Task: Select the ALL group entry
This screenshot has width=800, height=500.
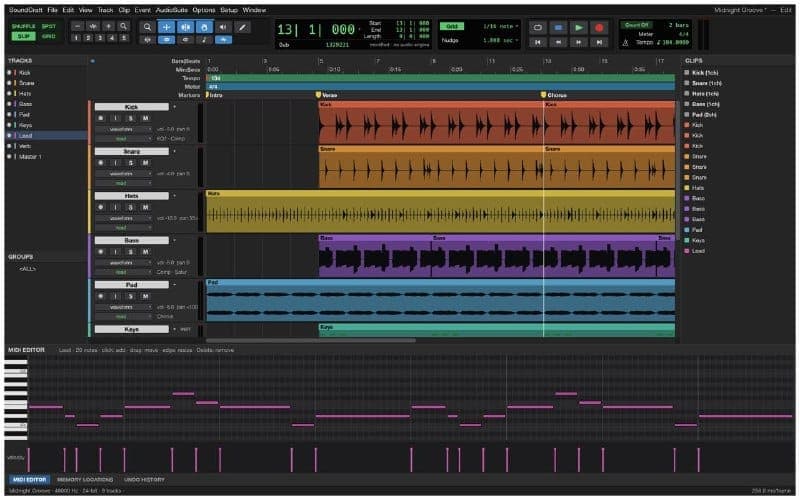Action: coord(28,269)
